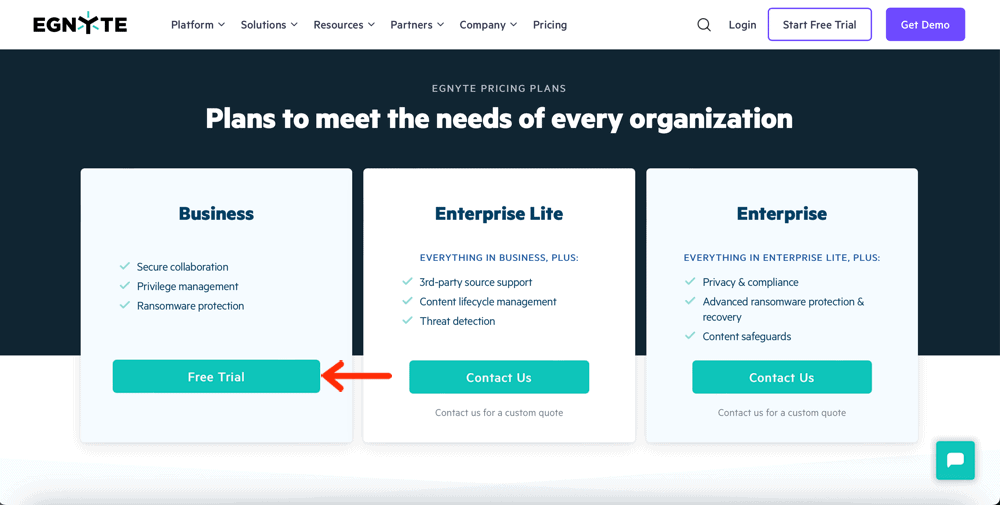Click Privacy & compliance feature

(750, 282)
